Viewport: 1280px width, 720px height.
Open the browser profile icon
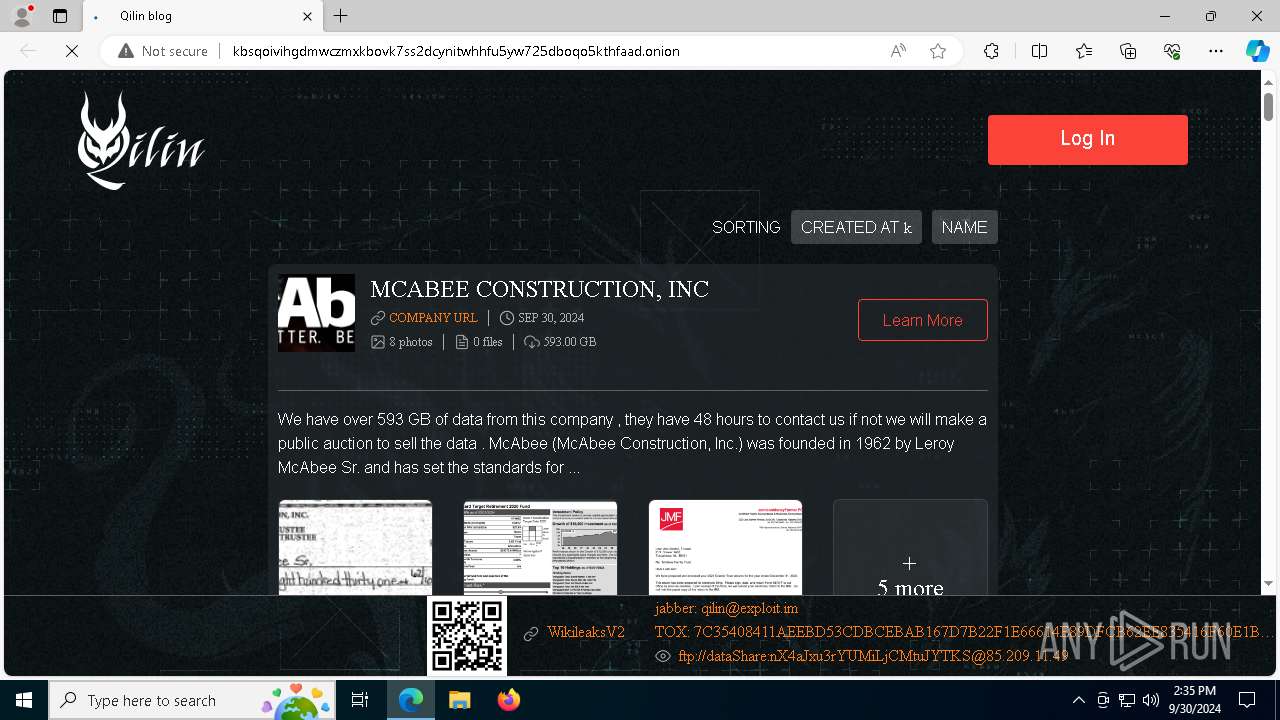coord(22,16)
